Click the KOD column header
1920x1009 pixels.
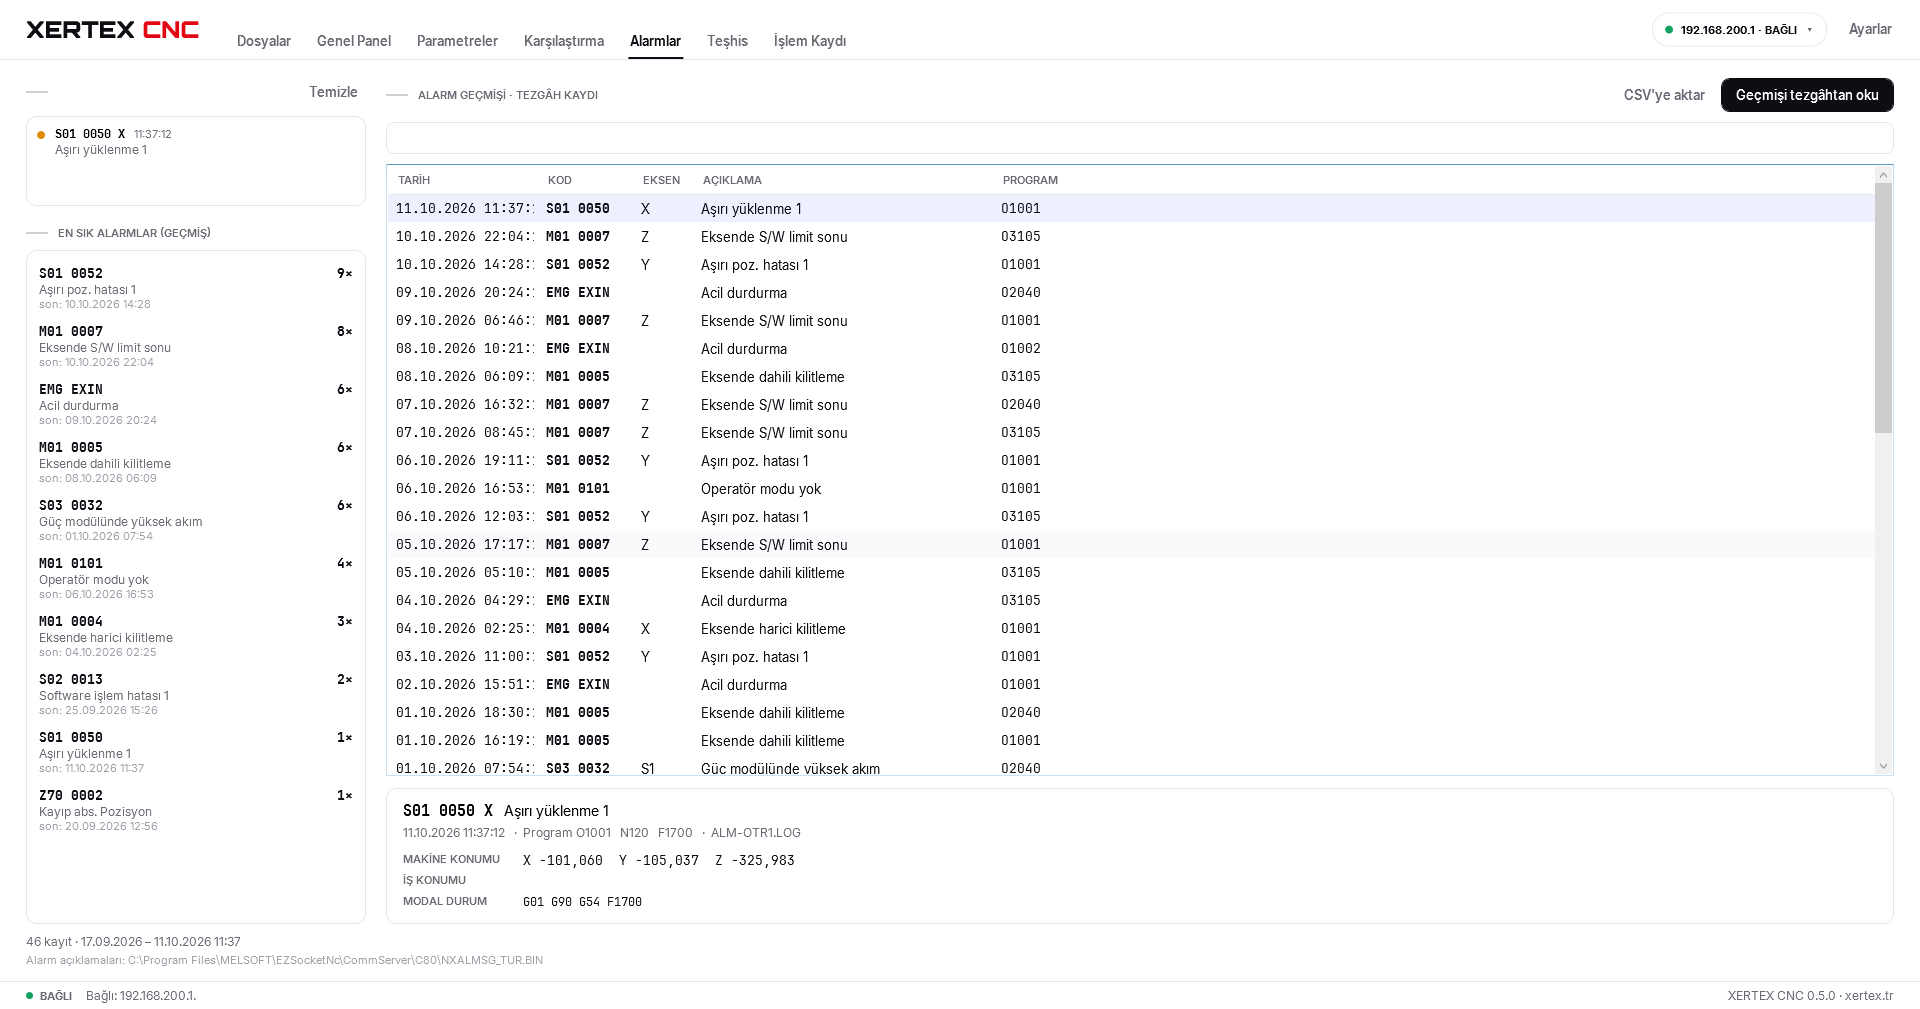560,180
